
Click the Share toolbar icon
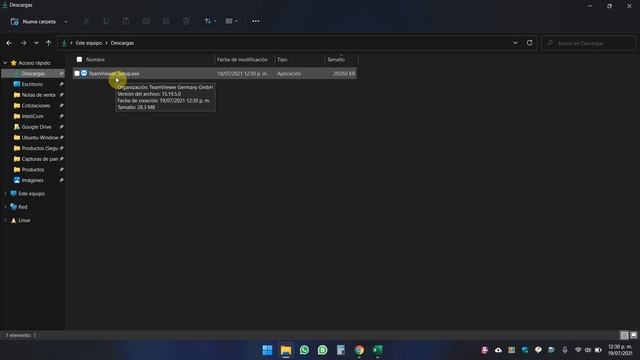pyautogui.click(x=166, y=21)
